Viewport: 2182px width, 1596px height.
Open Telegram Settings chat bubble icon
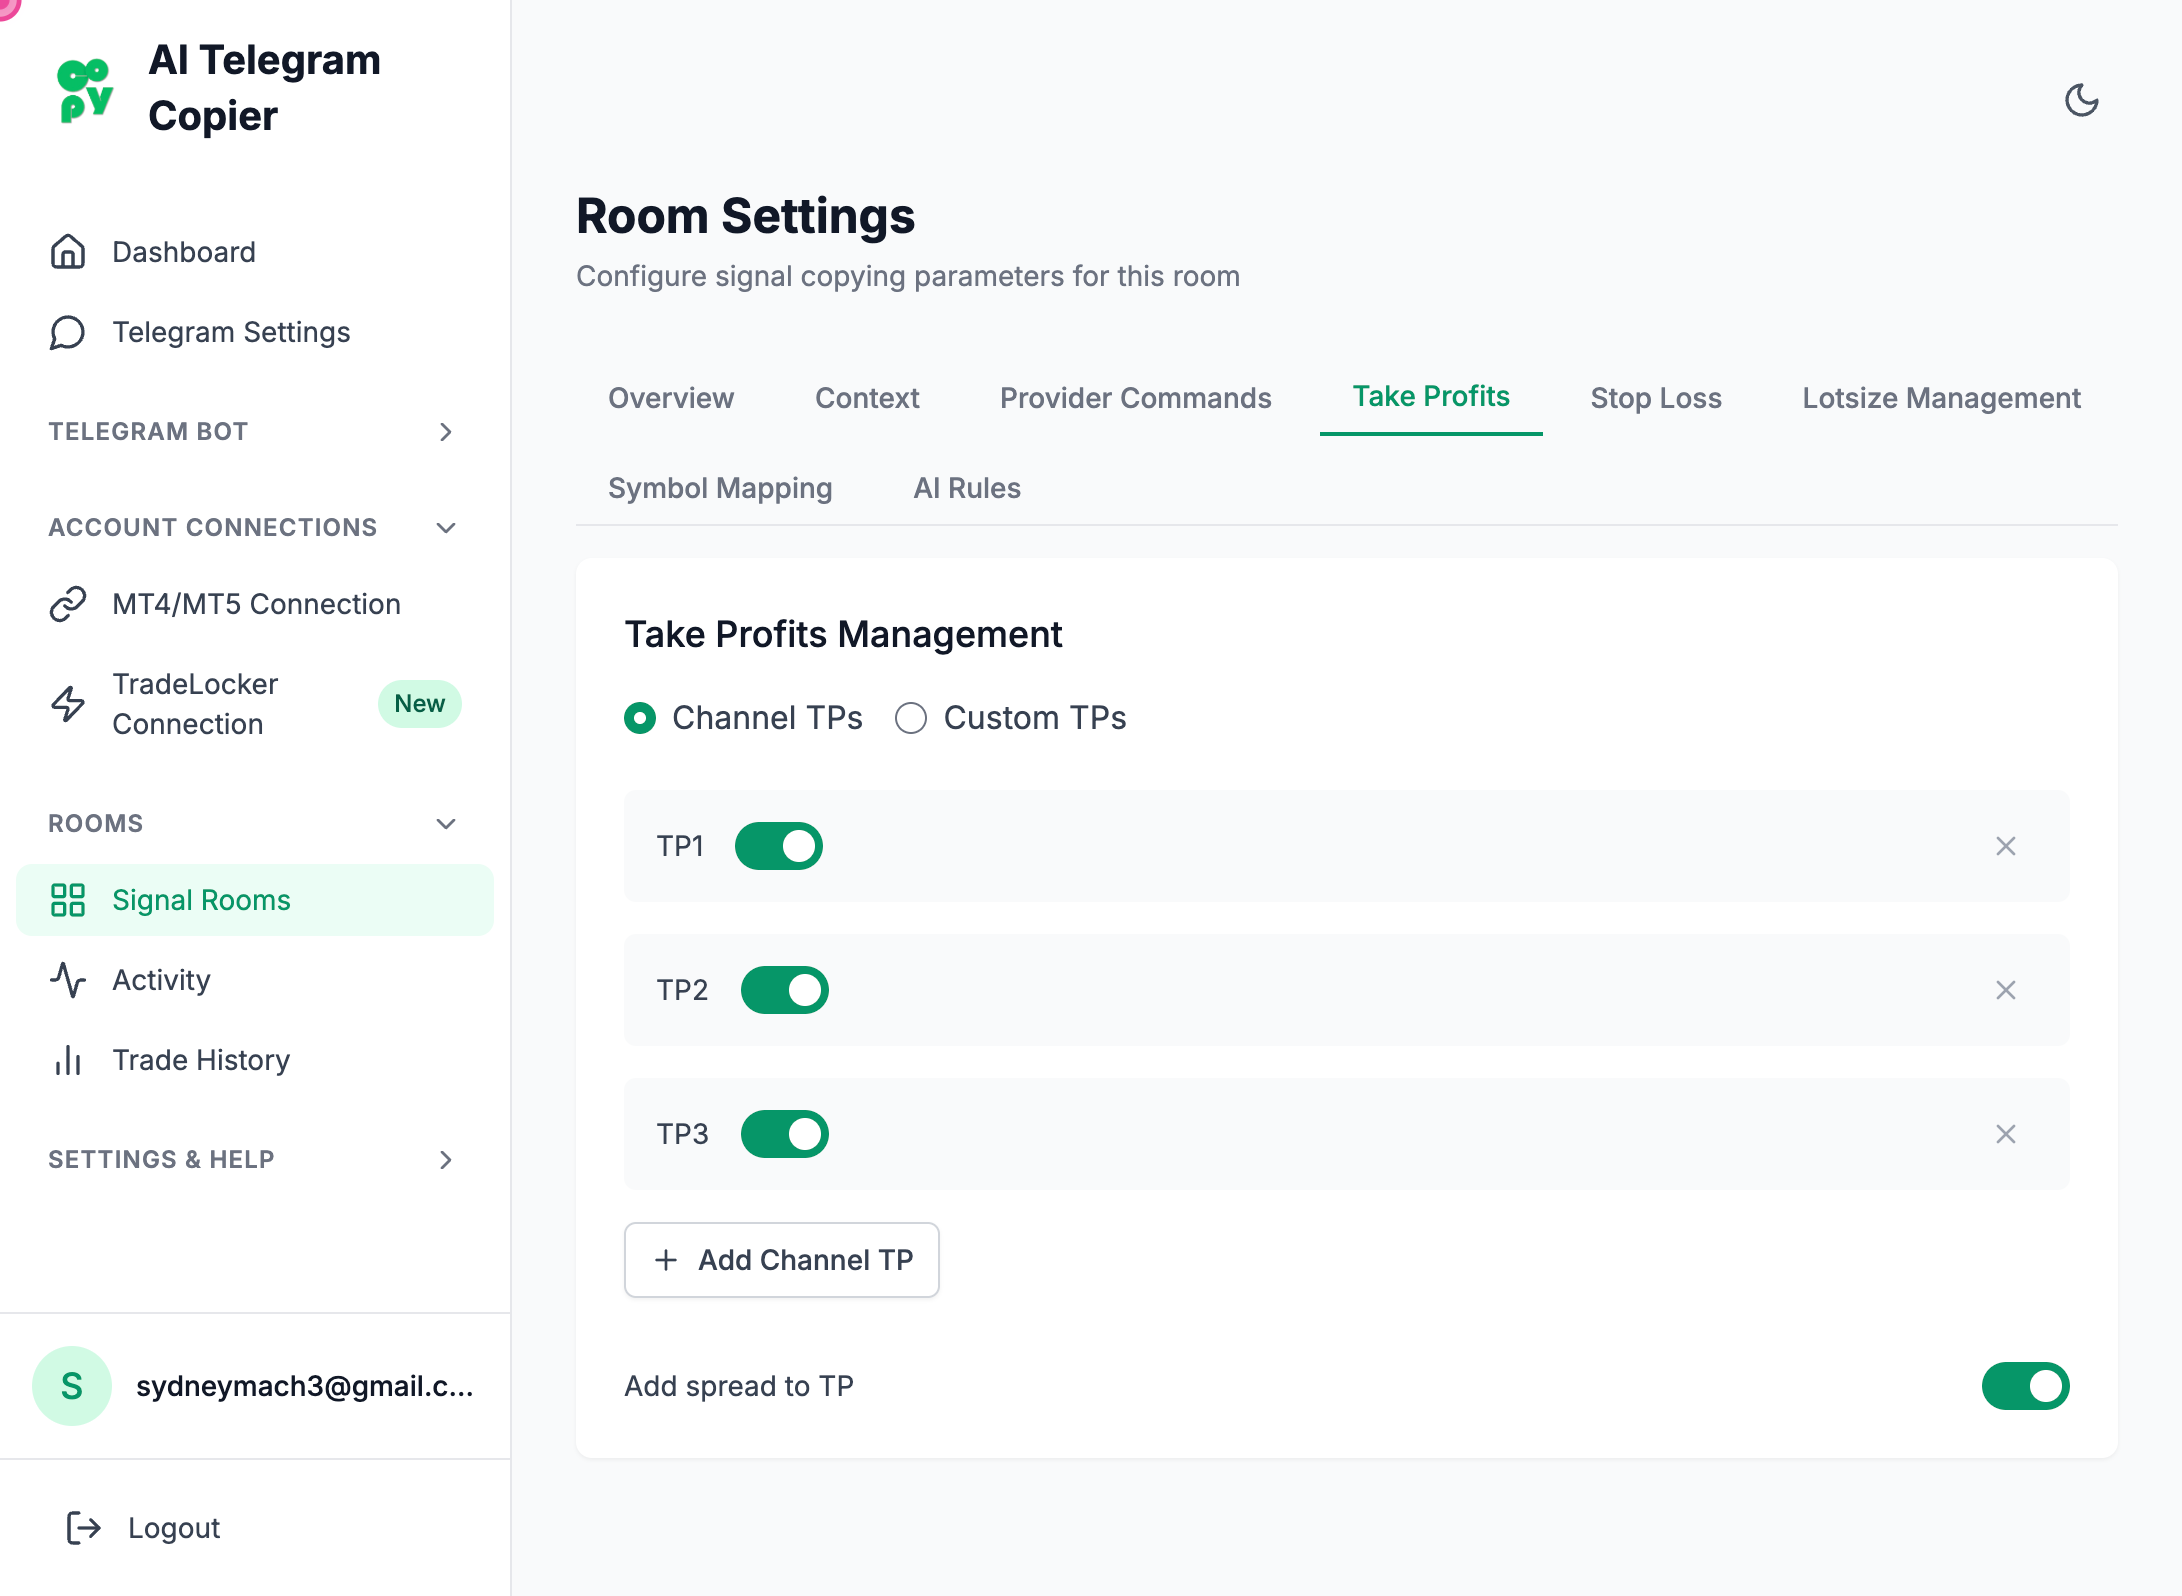click(x=68, y=332)
